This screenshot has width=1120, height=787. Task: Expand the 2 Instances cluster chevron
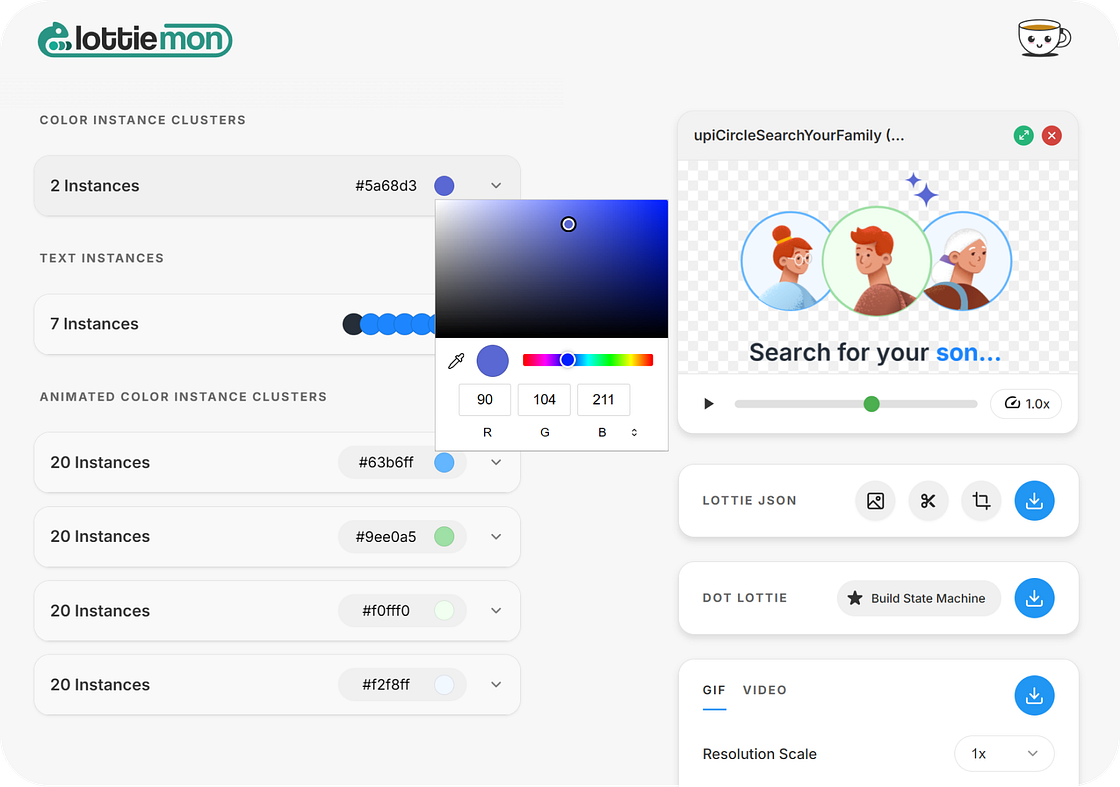(496, 186)
